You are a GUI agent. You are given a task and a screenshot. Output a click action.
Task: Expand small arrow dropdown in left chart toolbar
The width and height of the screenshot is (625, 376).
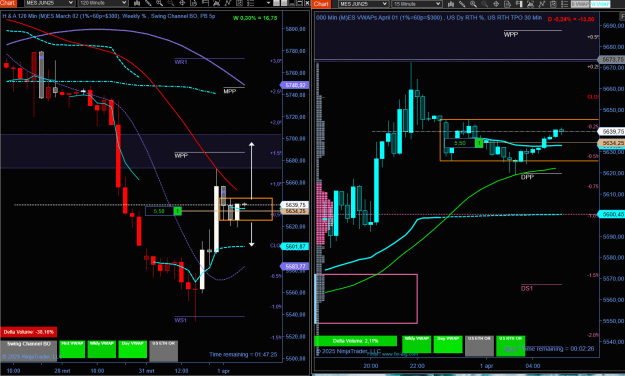click(268, 3)
